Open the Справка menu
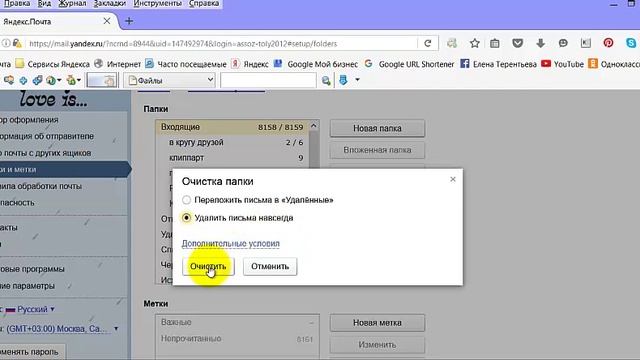640x360 pixels. [x=204, y=4]
